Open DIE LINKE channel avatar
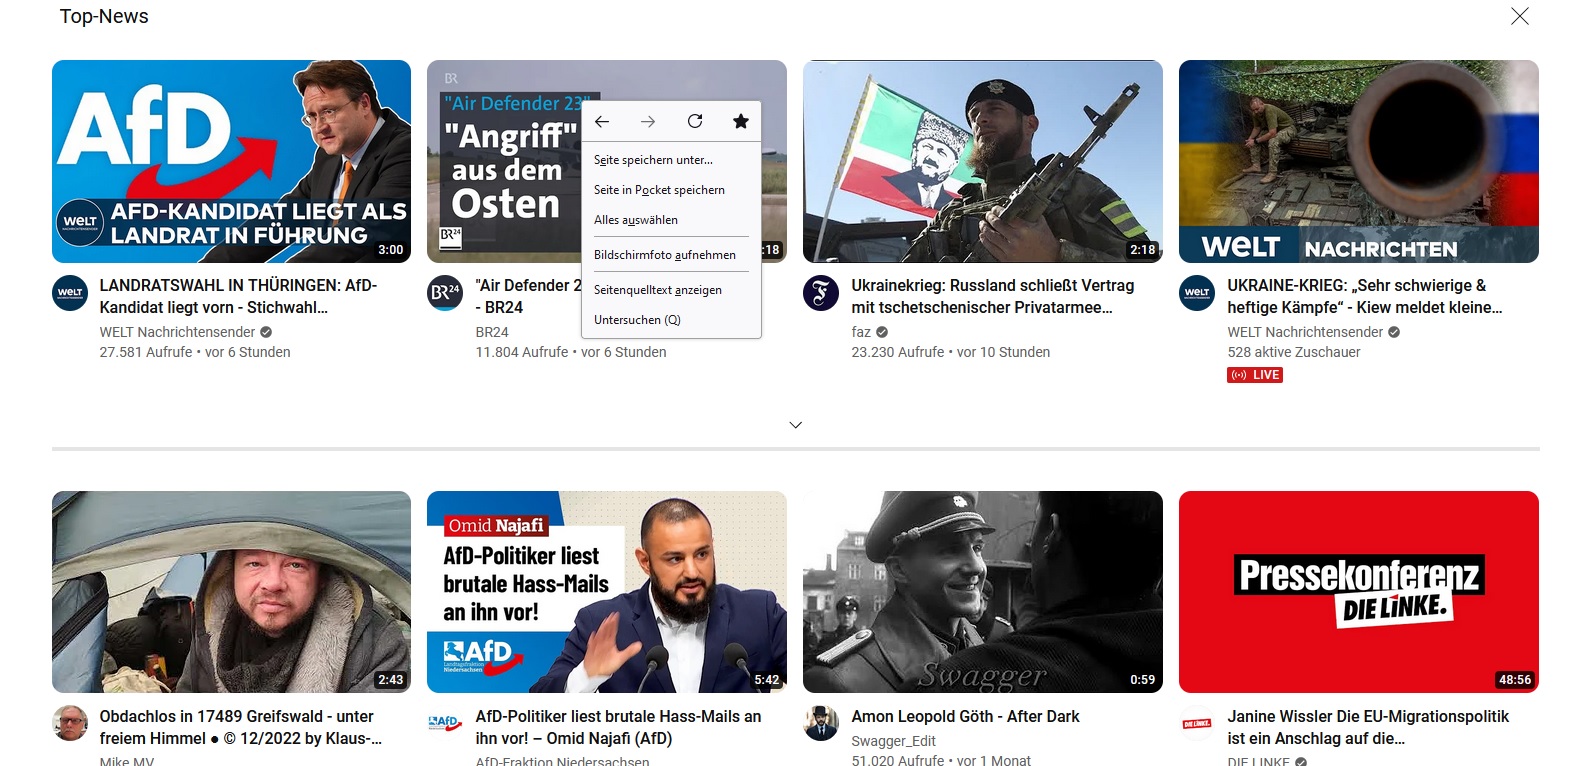1588x766 pixels. point(1197,723)
